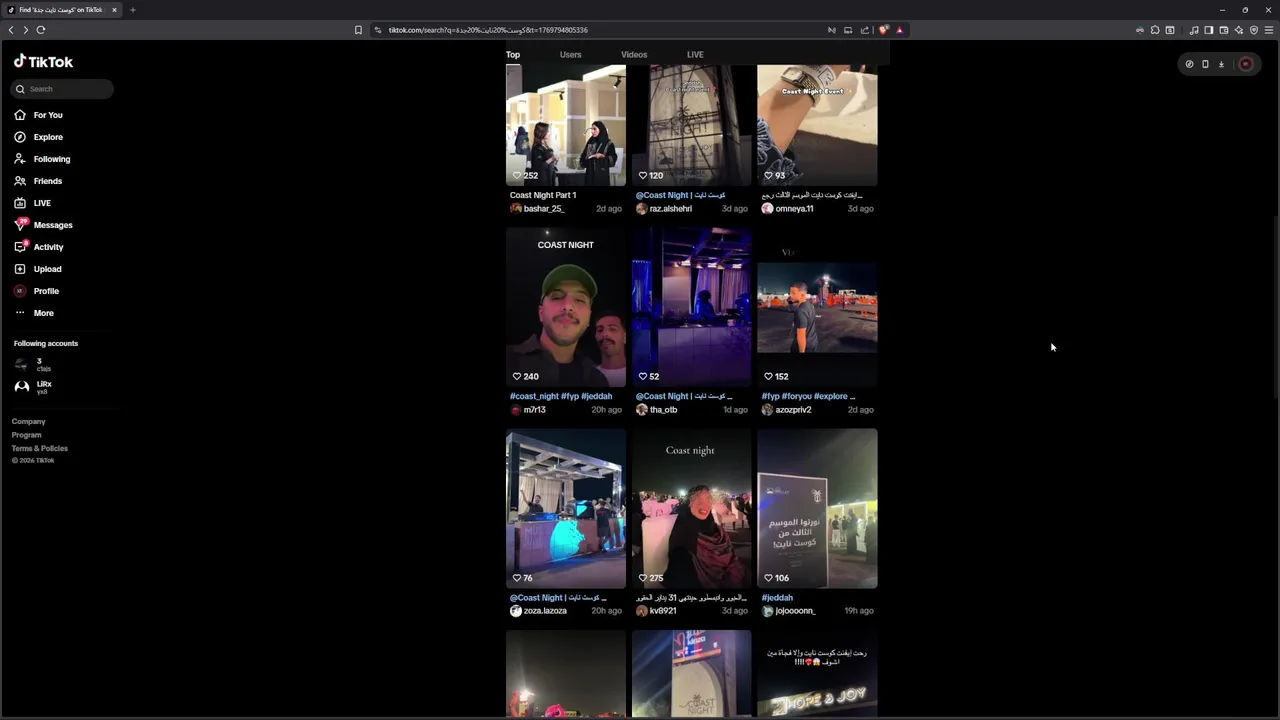Open the azozpriv2 video with 152 likes
Screen dimensions: 1280x720
(817, 307)
